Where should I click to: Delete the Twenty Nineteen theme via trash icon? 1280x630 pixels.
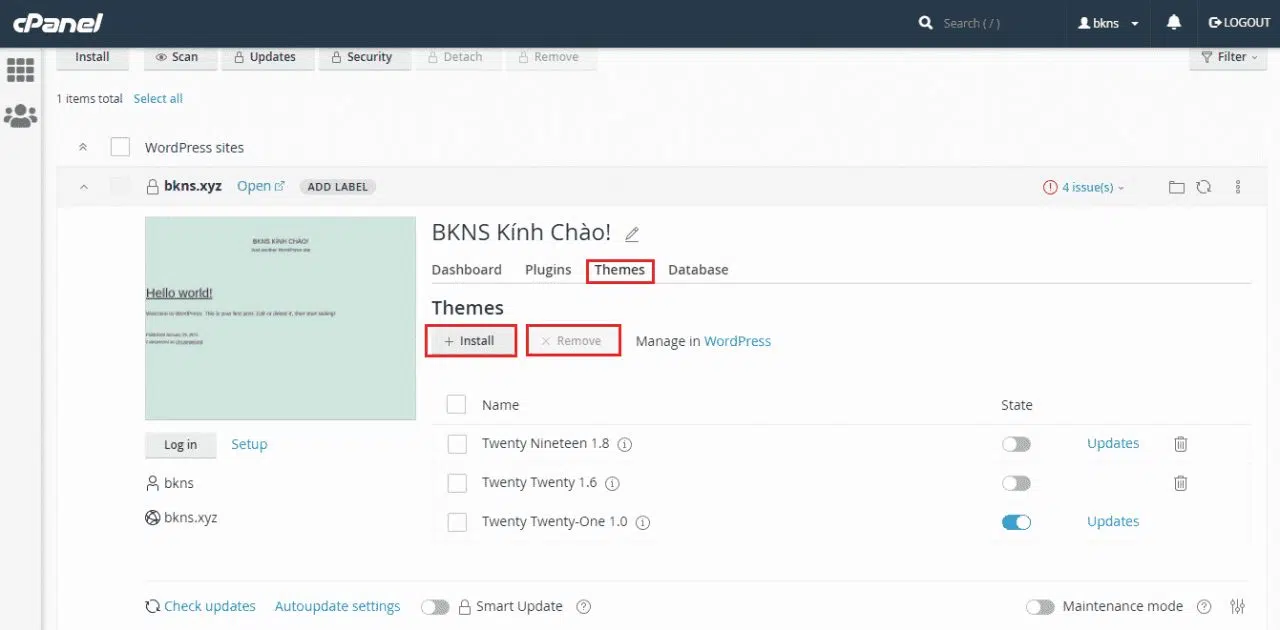(1180, 444)
